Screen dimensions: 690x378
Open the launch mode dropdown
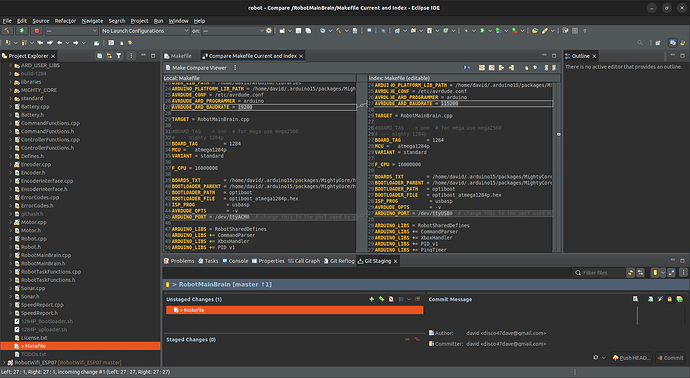(x=71, y=31)
